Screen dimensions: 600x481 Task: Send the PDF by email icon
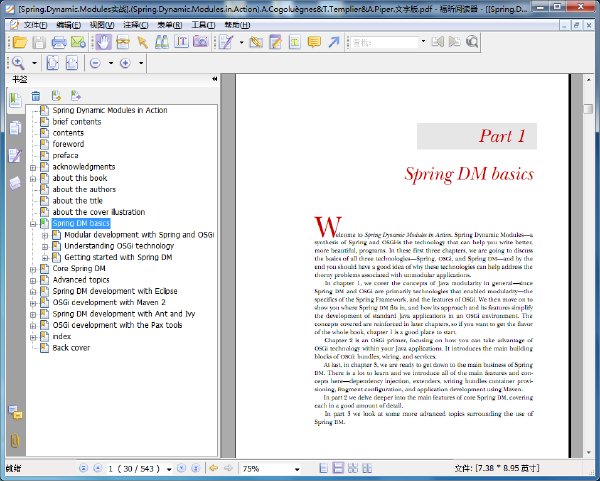click(78, 42)
